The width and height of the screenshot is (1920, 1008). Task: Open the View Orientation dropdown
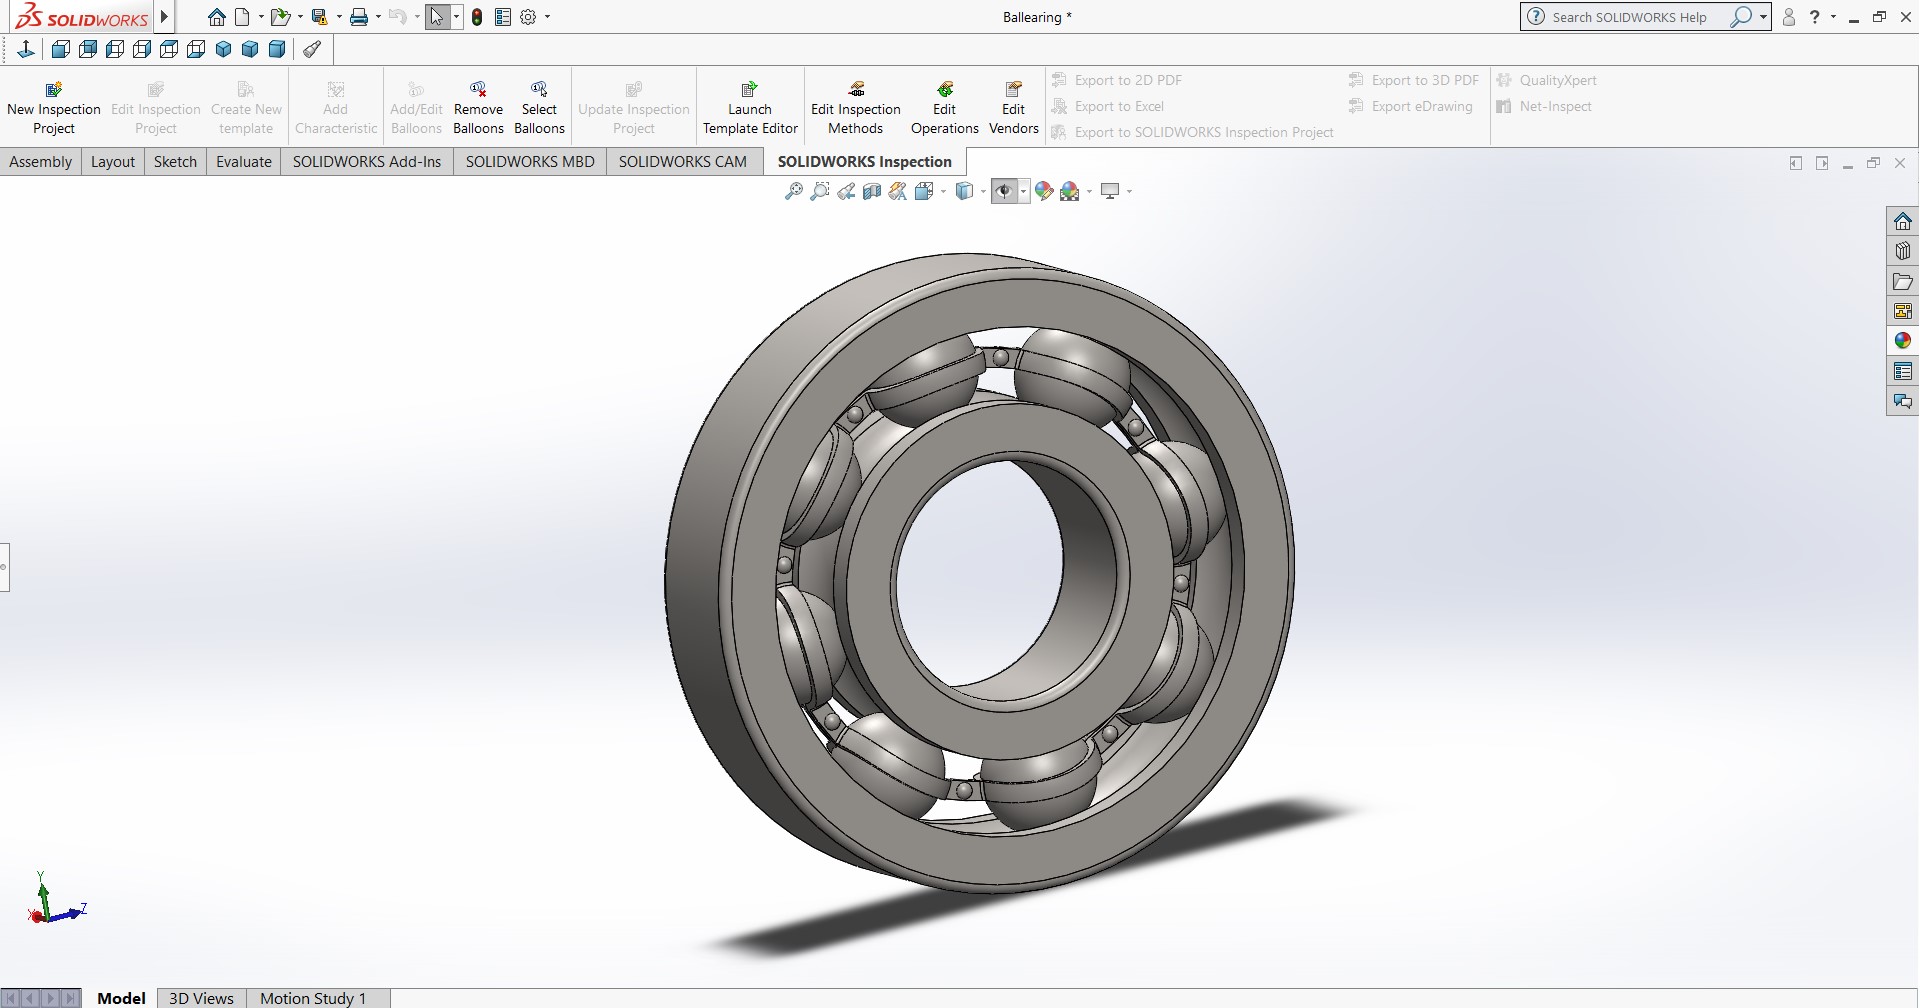pos(943,190)
